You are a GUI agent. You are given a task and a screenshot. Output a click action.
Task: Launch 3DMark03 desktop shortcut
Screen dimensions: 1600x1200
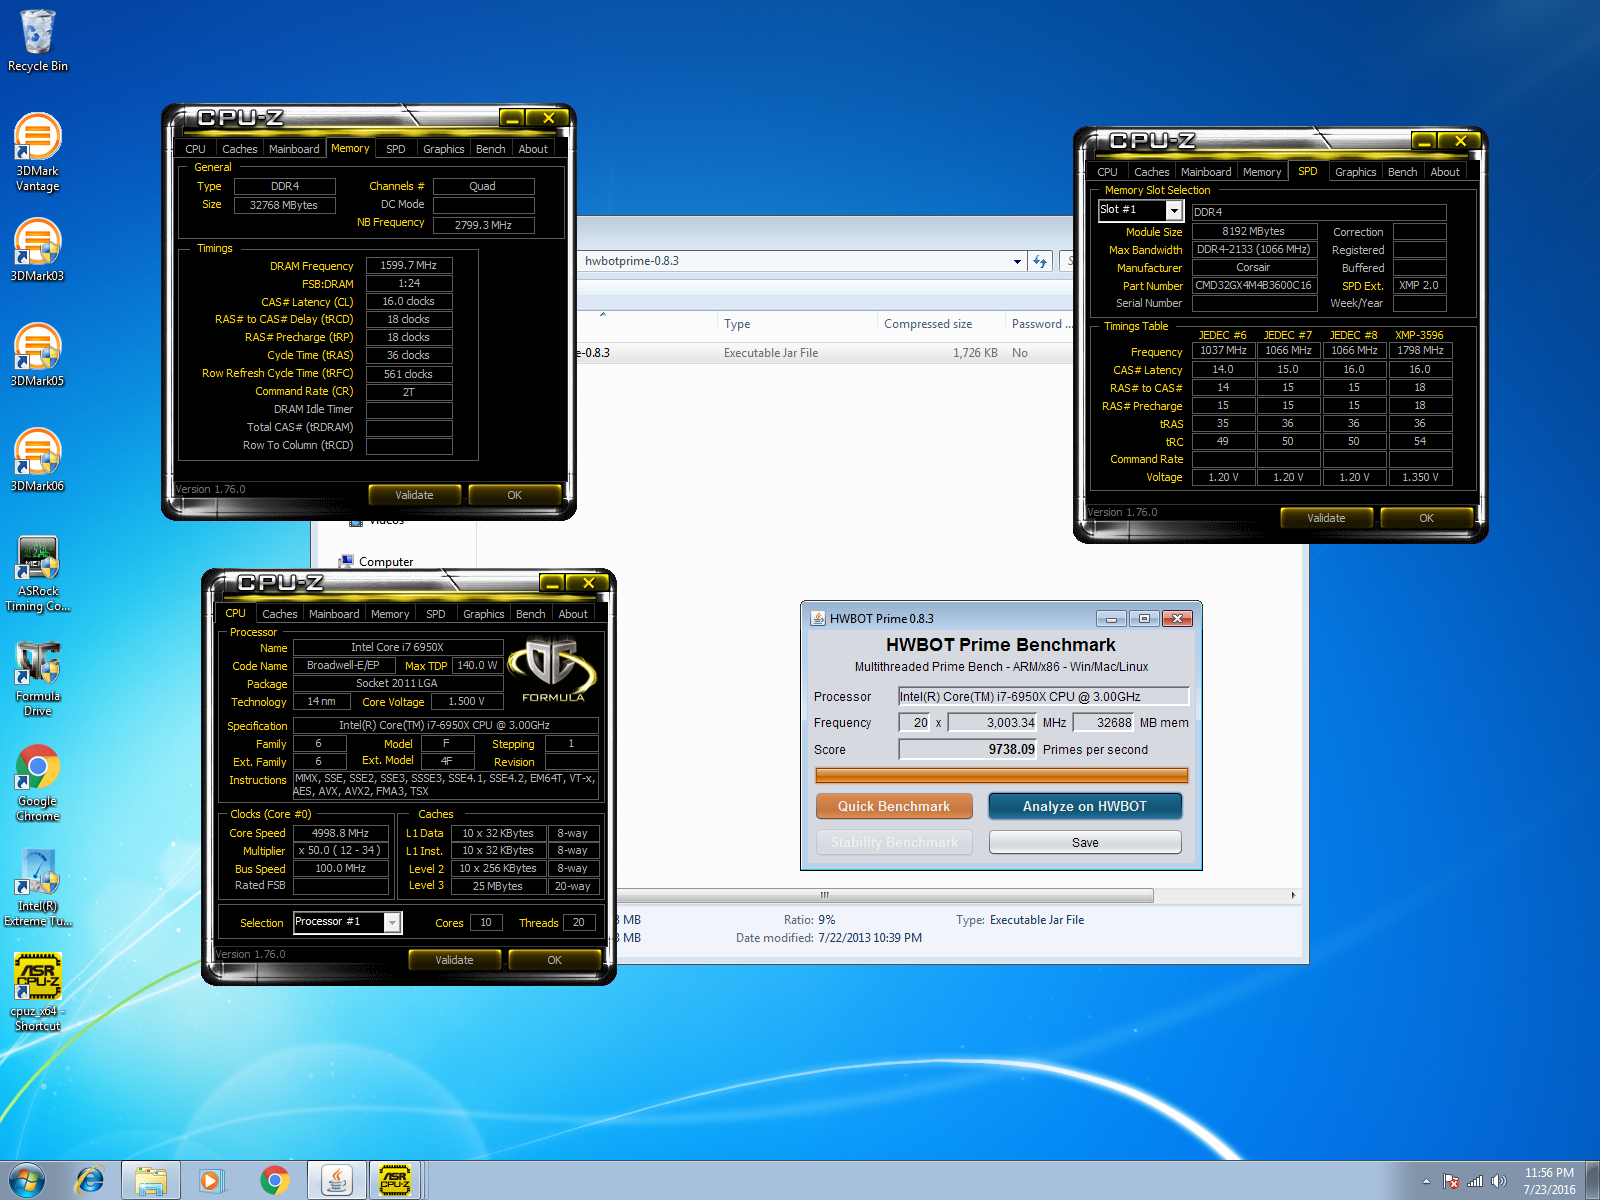(38, 250)
